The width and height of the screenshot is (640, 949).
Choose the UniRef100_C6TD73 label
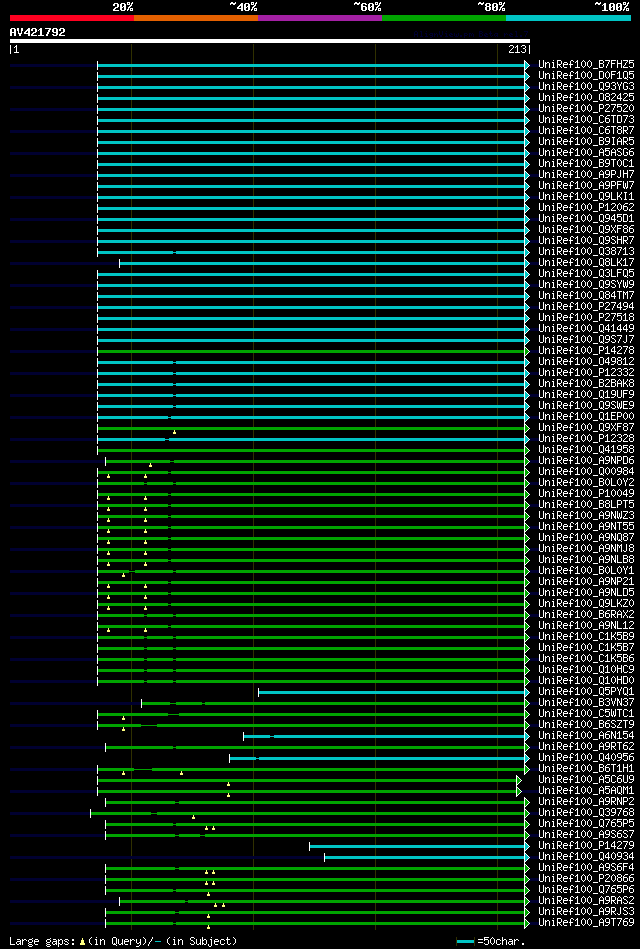pos(586,119)
